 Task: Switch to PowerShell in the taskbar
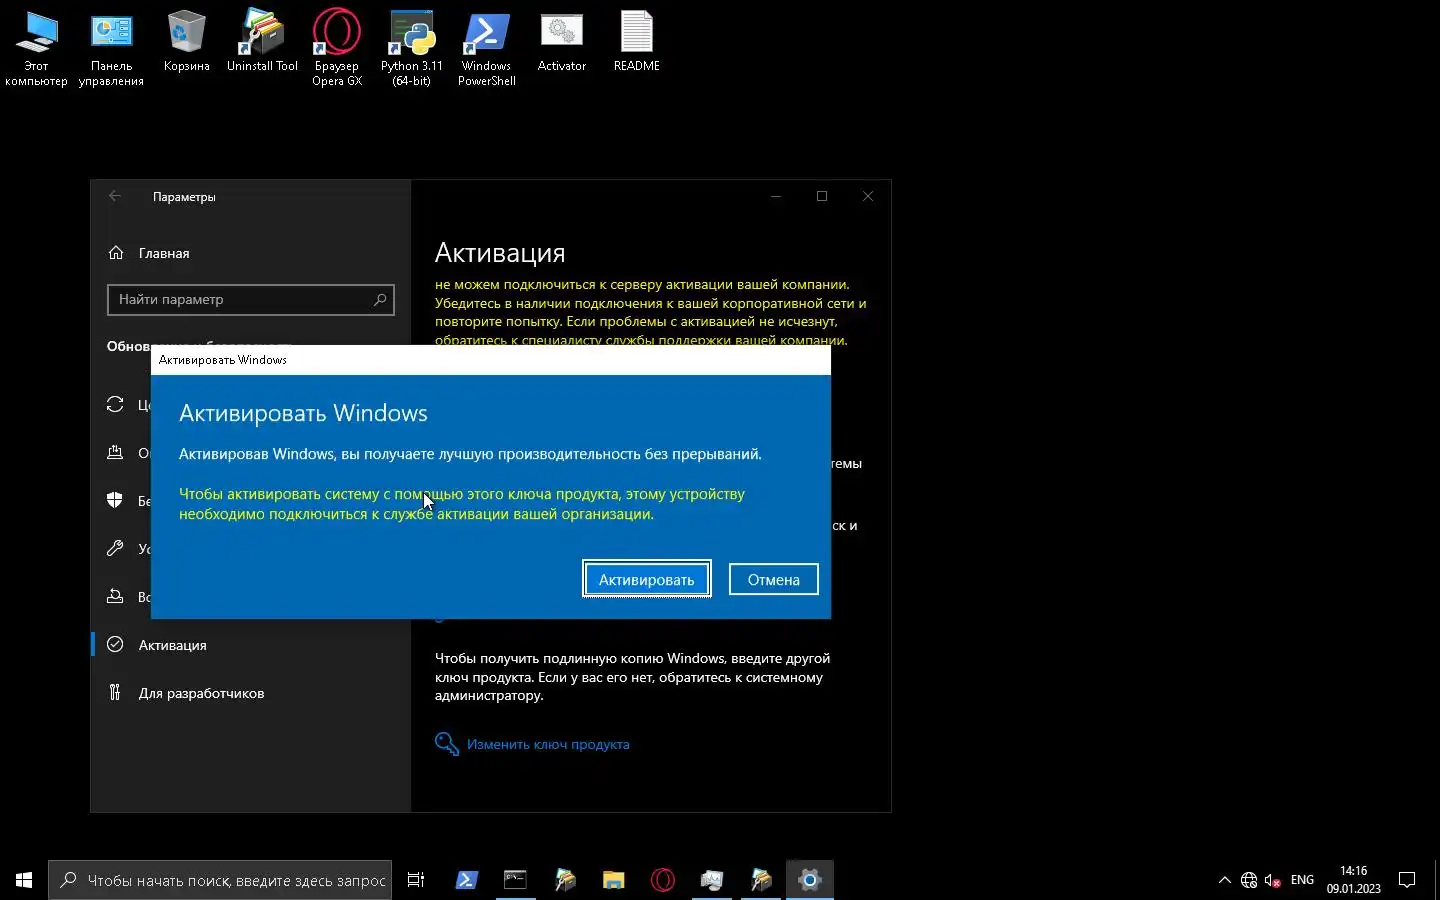[467, 880]
